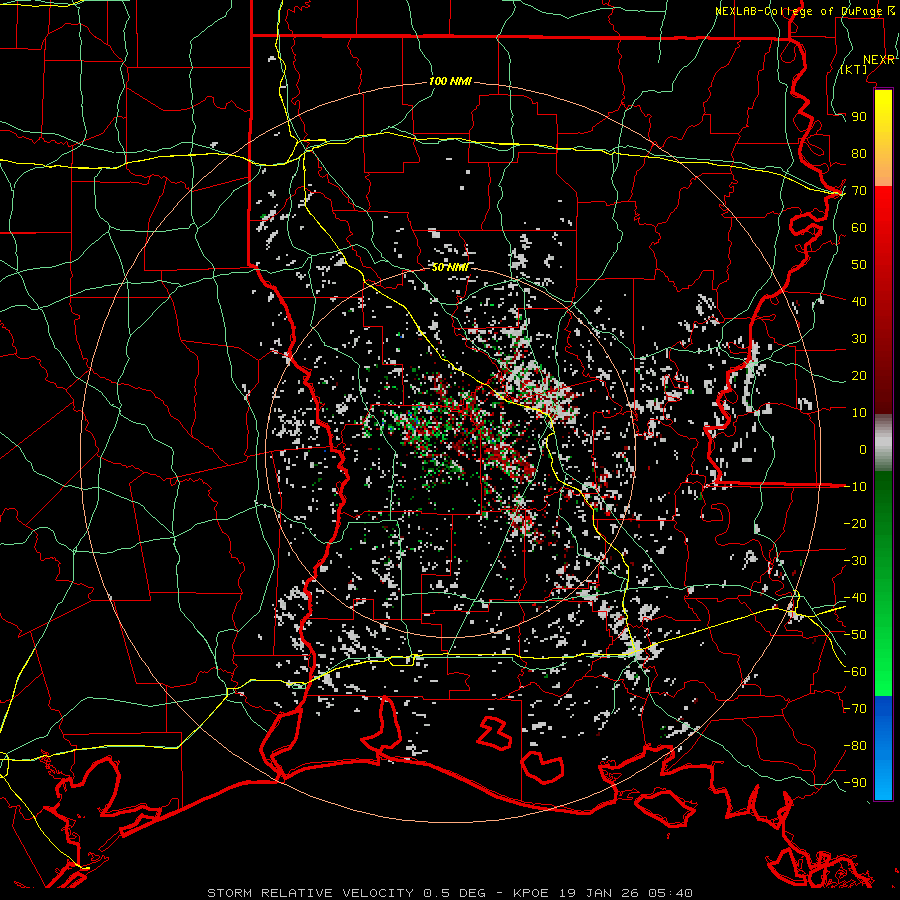Select the positive 60 legend value

859,227
